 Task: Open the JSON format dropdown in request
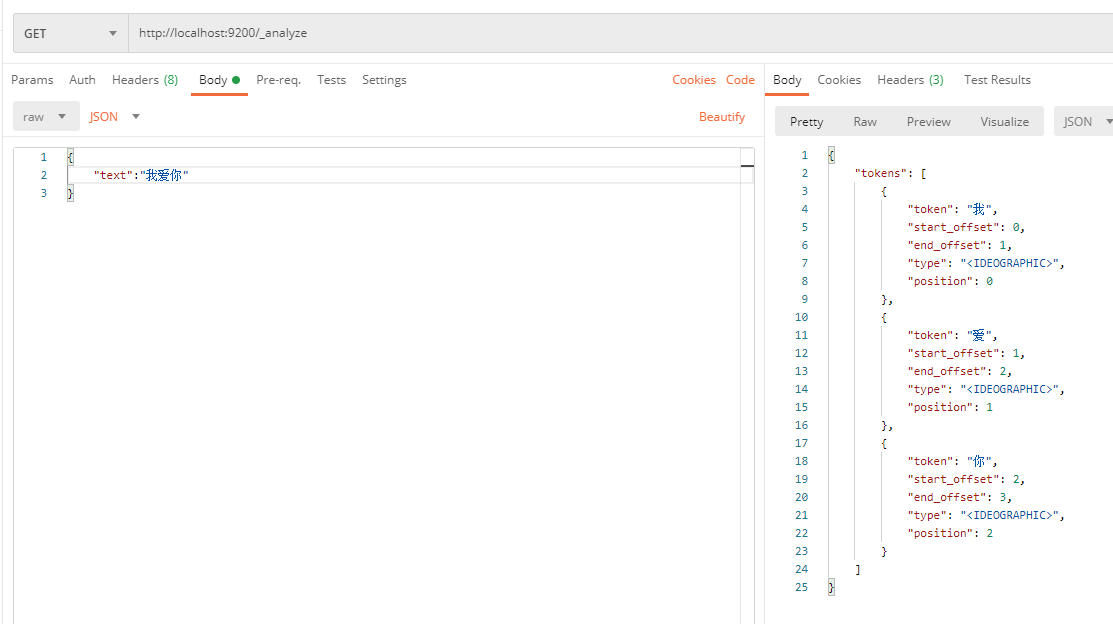[x=114, y=116]
